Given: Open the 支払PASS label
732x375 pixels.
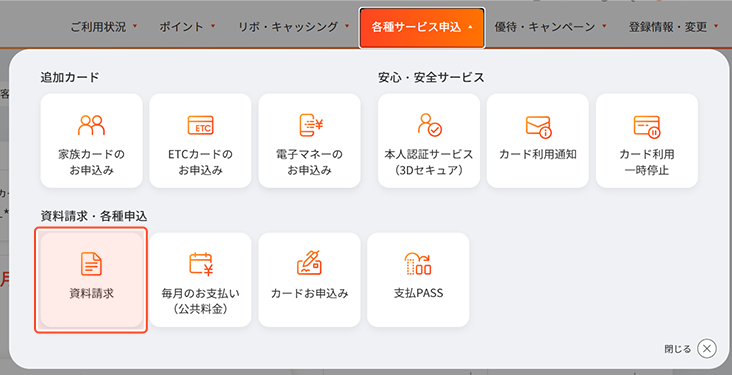Looking at the screenshot, I should pyautogui.click(x=418, y=293).
